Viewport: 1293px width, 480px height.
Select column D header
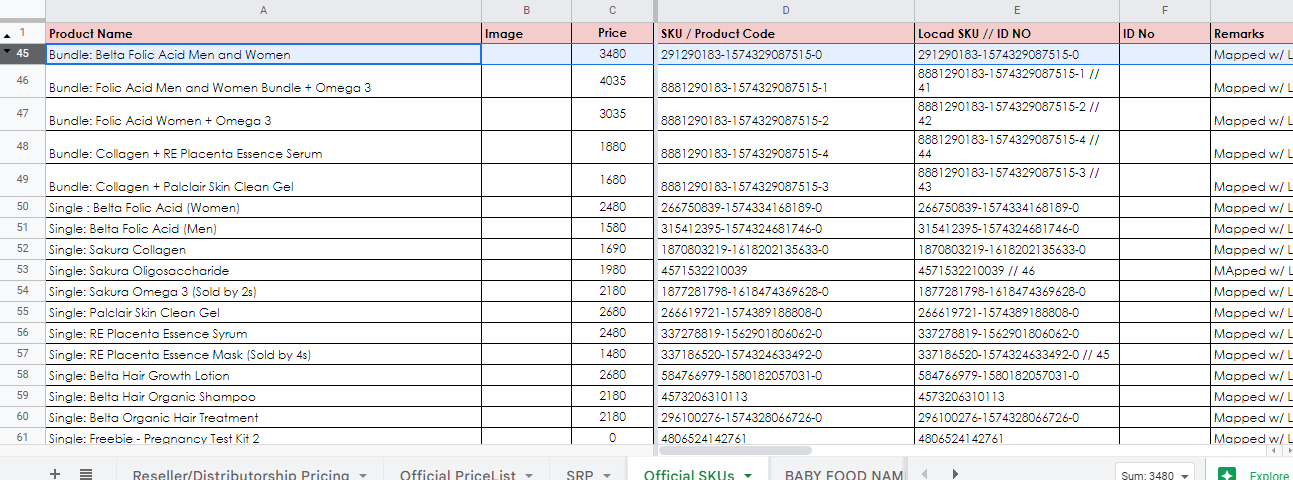click(x=786, y=10)
